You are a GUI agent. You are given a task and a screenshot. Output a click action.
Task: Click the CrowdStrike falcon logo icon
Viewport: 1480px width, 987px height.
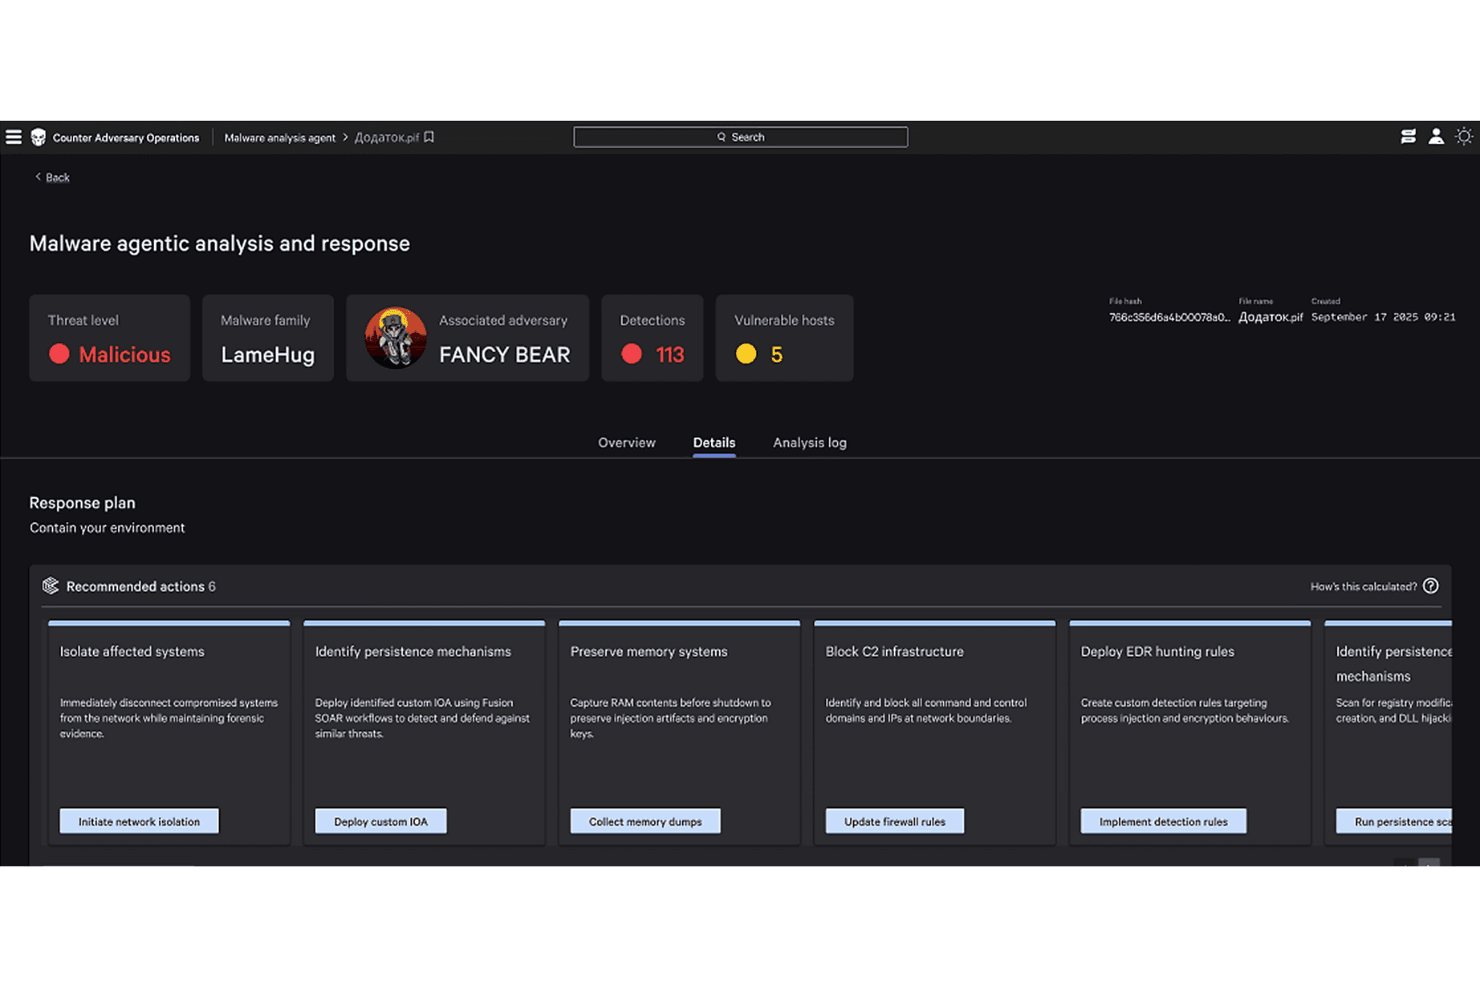click(39, 137)
